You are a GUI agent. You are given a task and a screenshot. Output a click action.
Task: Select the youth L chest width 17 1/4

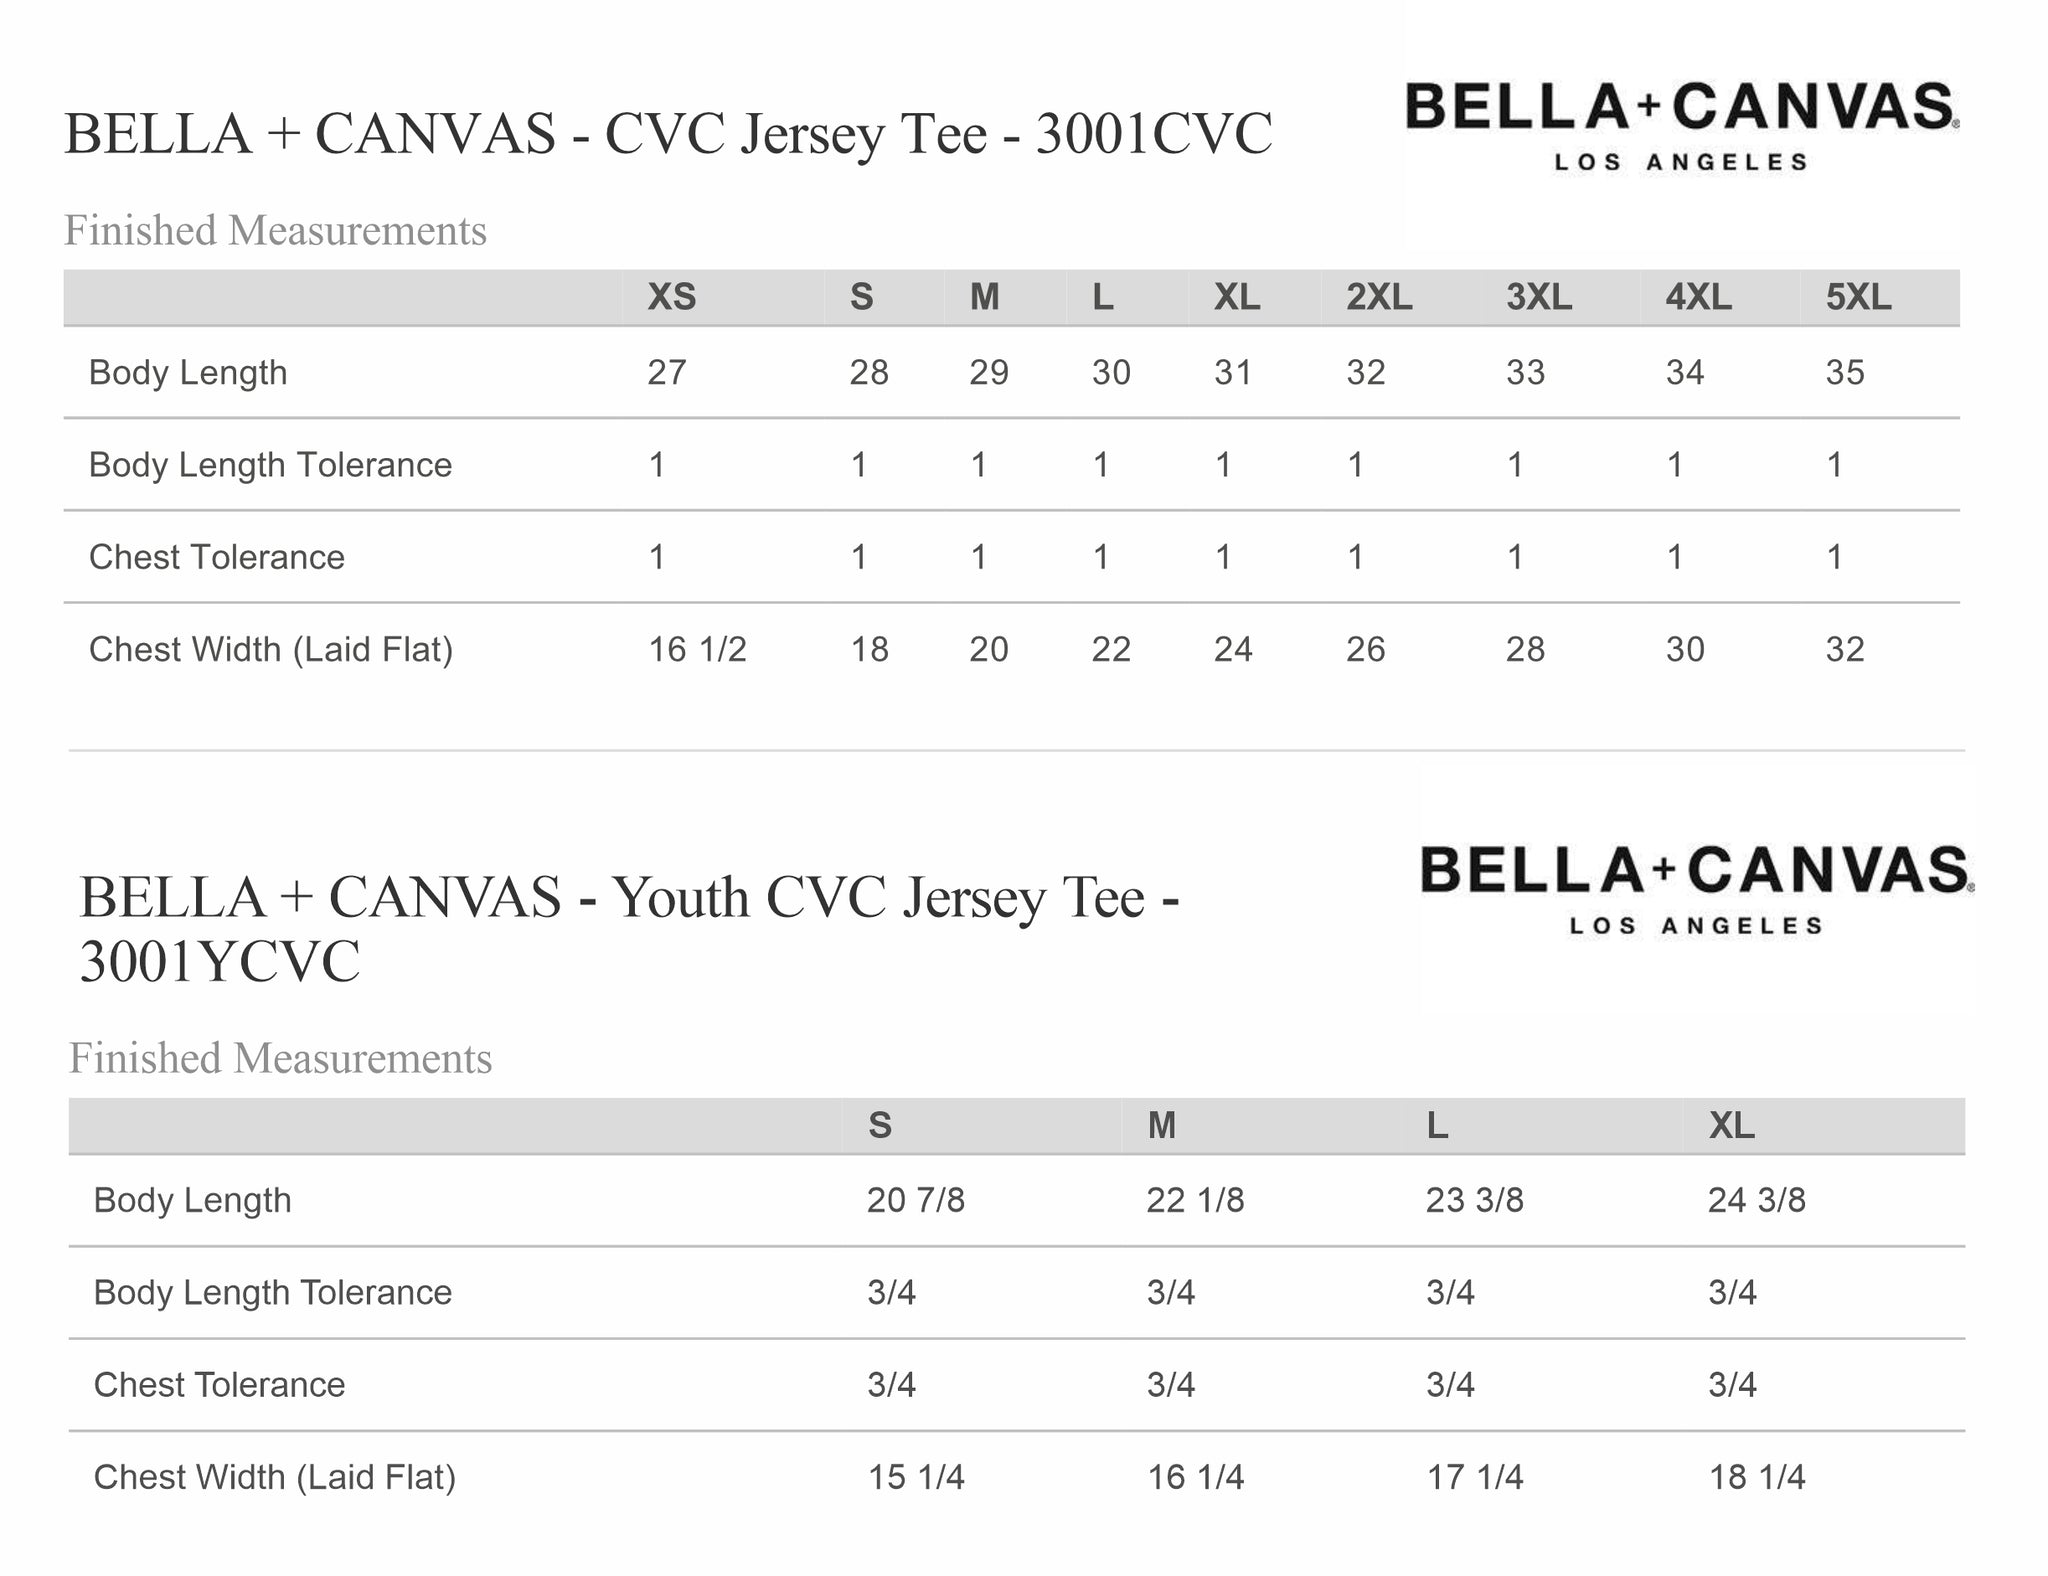click(1474, 1477)
